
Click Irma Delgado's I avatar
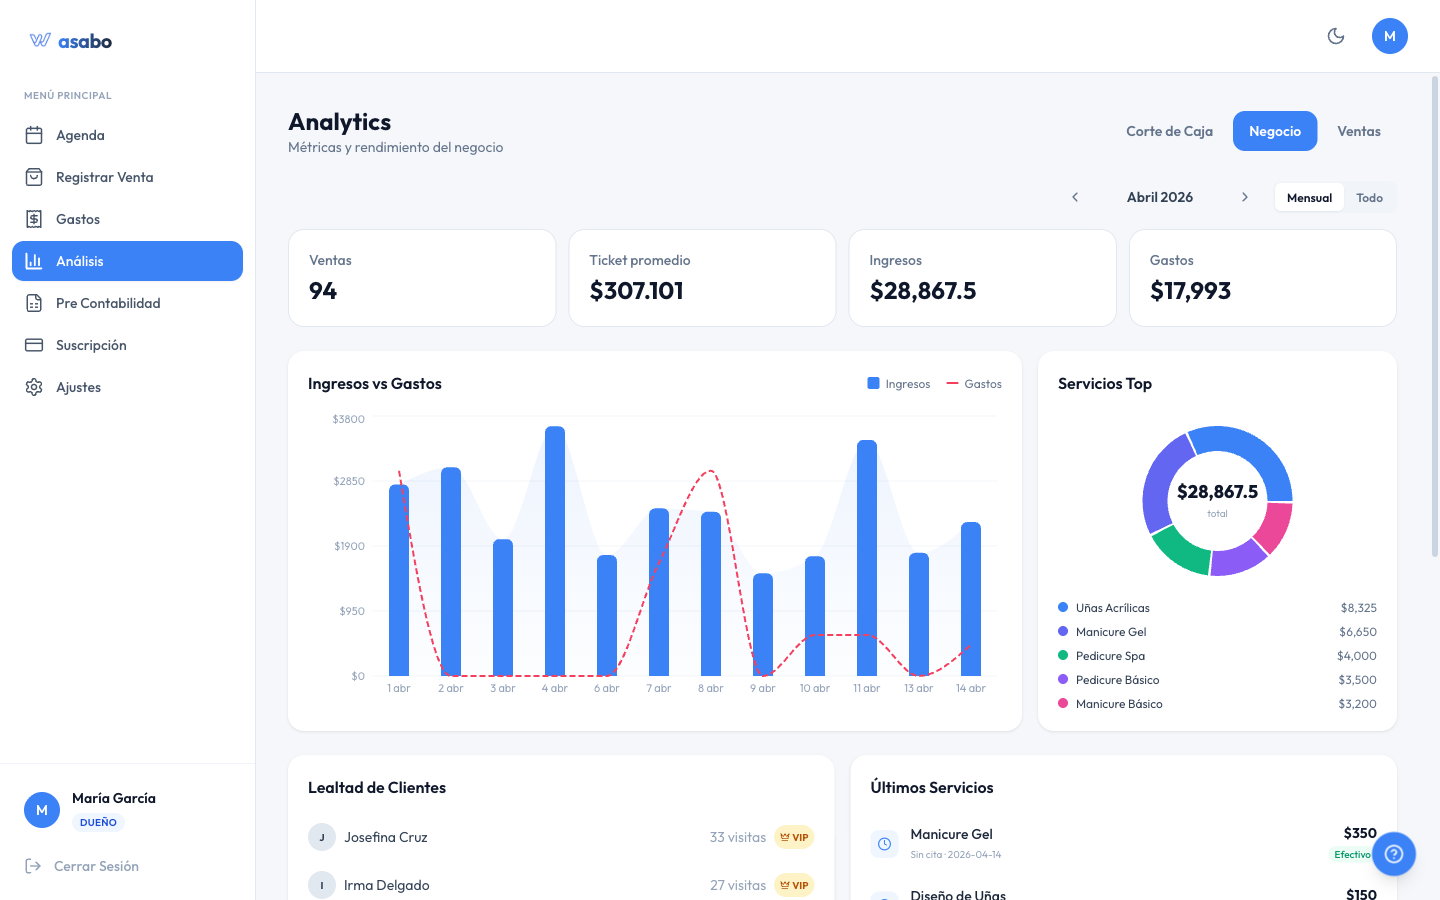click(322, 885)
